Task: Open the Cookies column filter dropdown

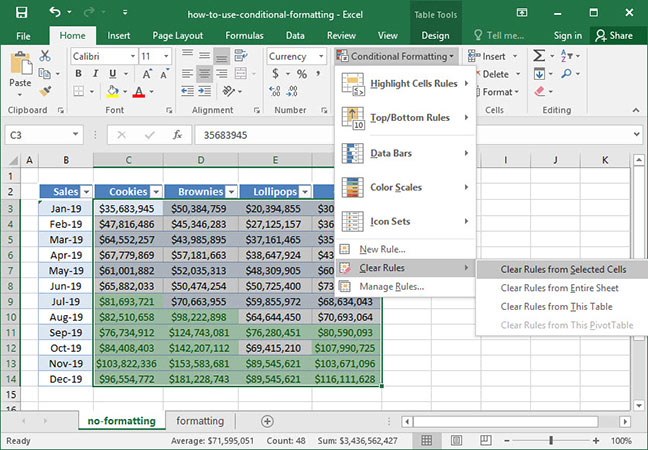Action: point(156,192)
